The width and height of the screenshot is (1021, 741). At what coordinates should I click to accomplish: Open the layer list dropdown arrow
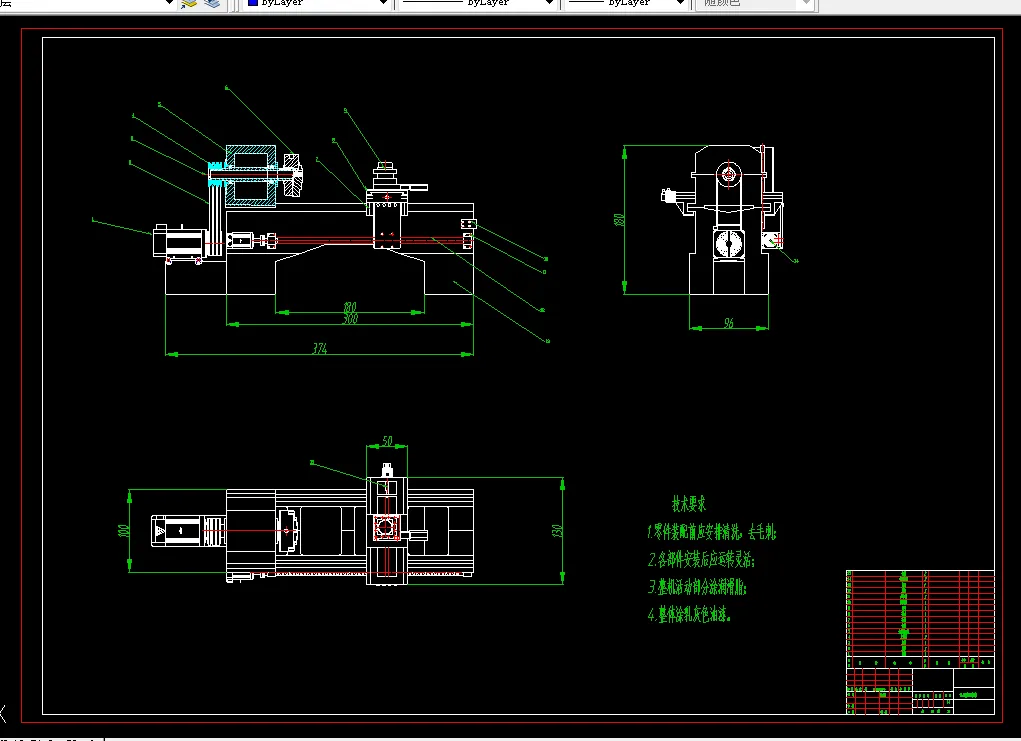coord(169,3)
